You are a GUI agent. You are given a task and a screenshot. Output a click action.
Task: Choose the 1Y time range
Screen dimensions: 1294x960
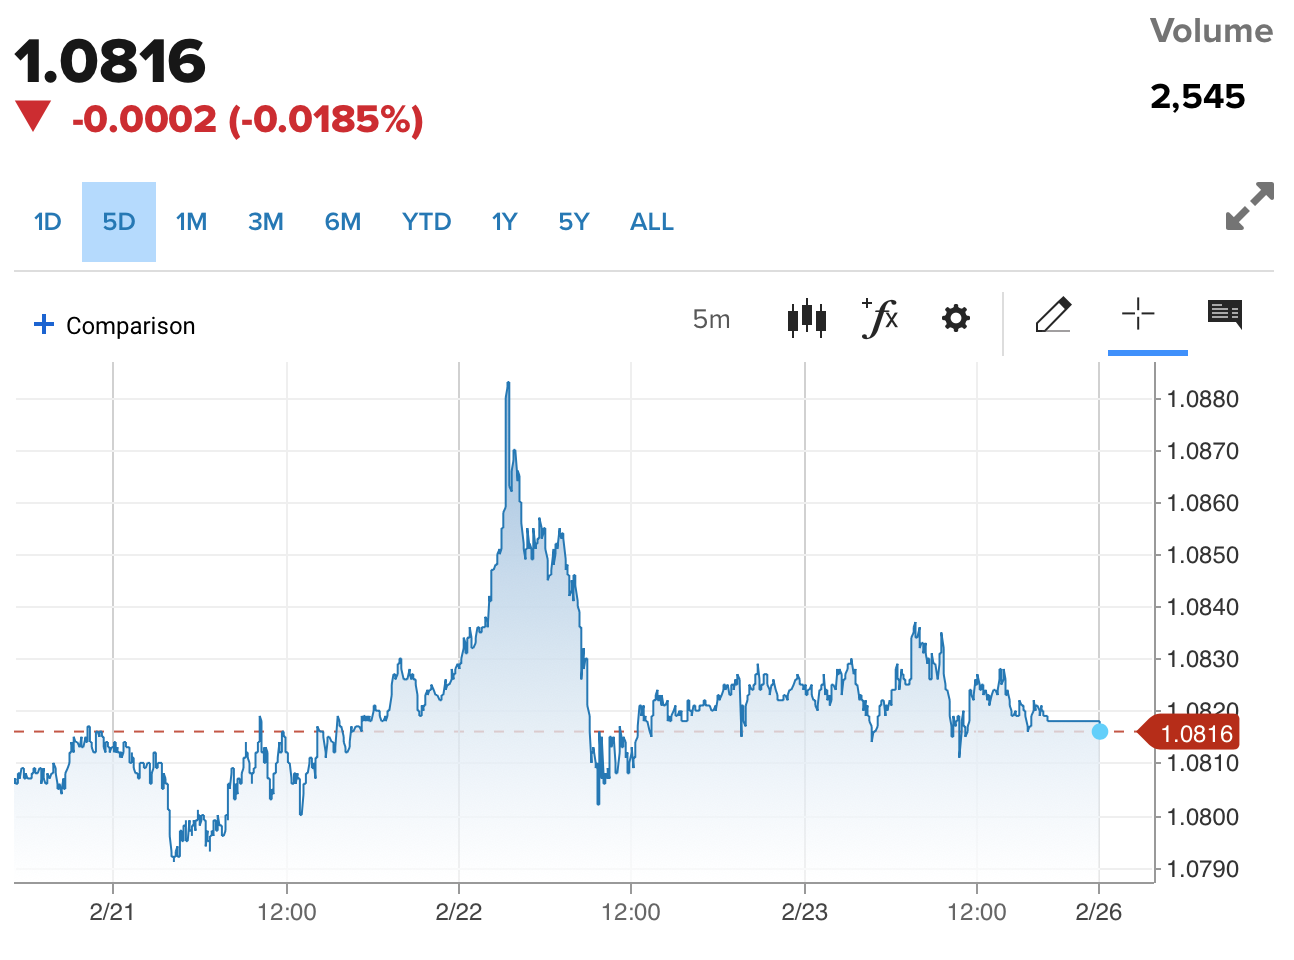[x=505, y=222]
